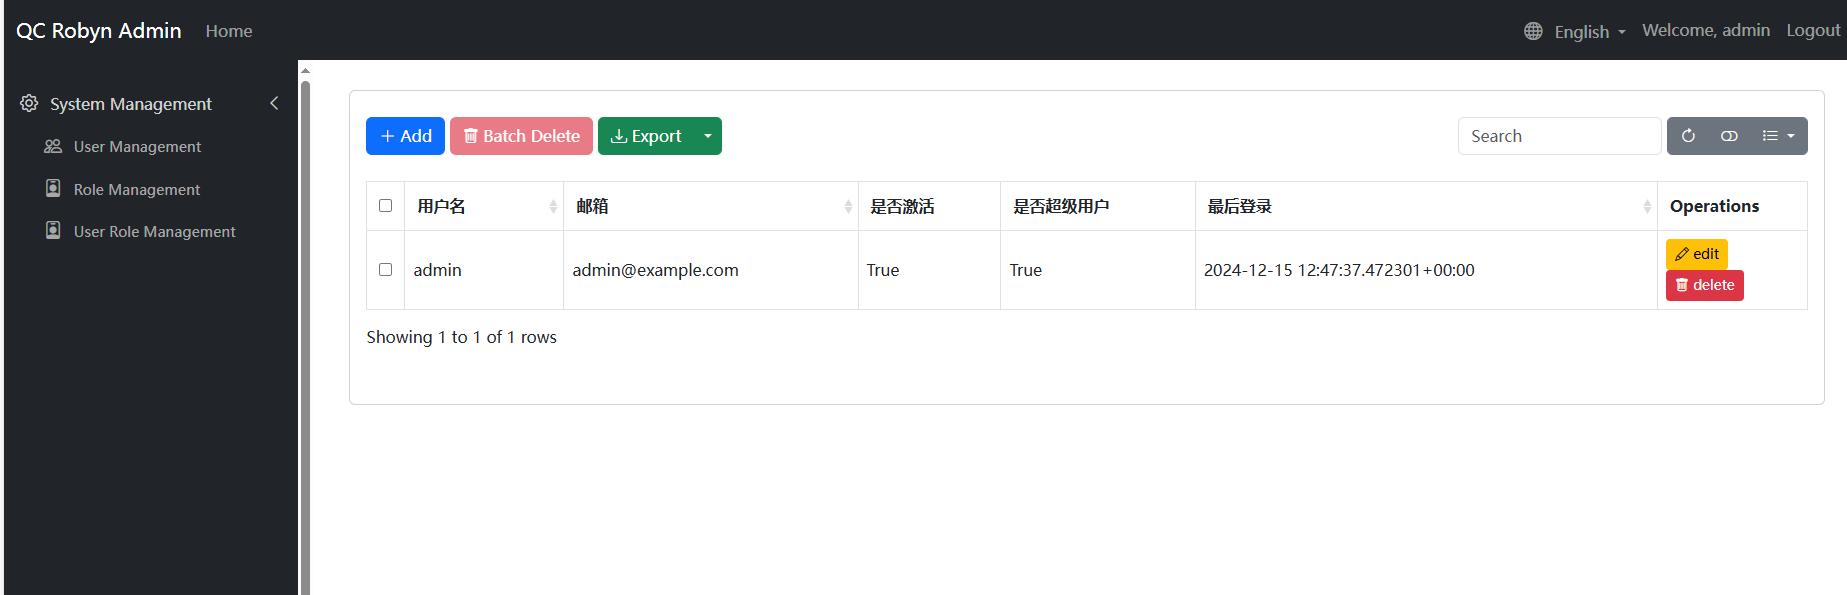Click Showing 1 to 1 rows text
Image resolution: width=1847 pixels, height=595 pixels.
pyautogui.click(x=461, y=337)
